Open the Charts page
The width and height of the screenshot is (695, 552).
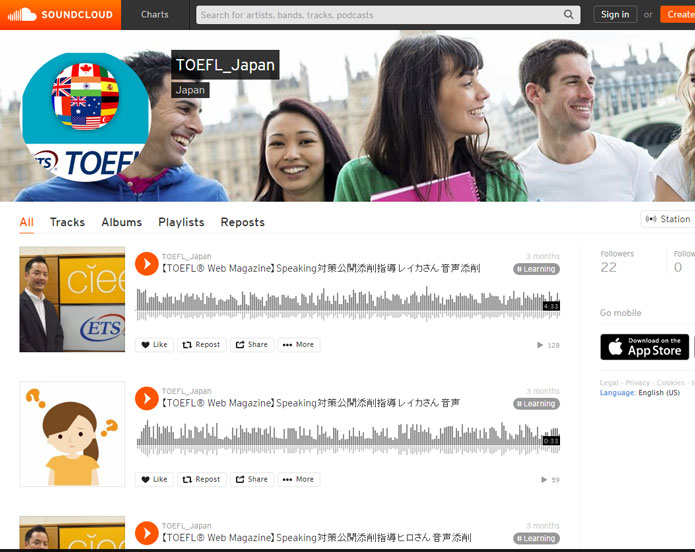tap(155, 15)
